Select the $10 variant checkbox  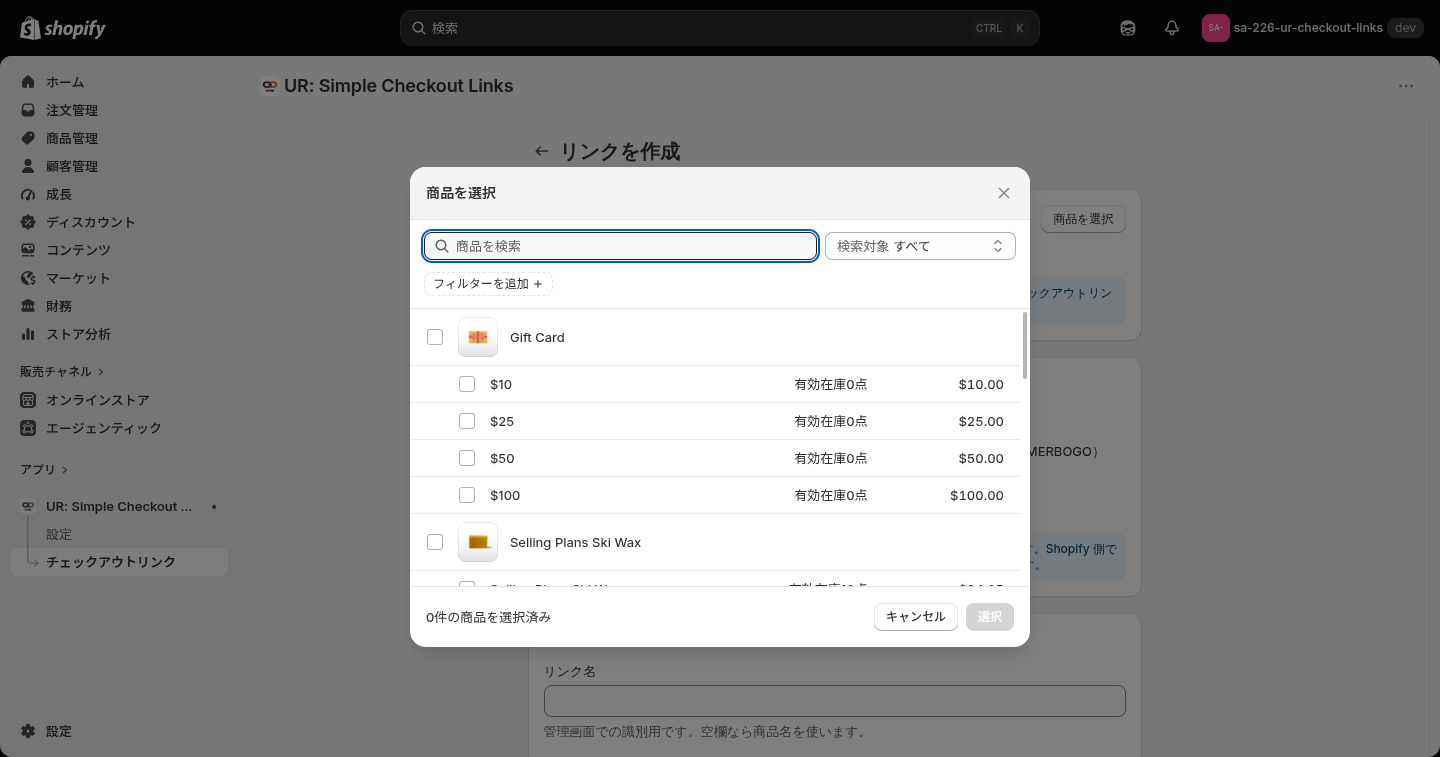(467, 384)
